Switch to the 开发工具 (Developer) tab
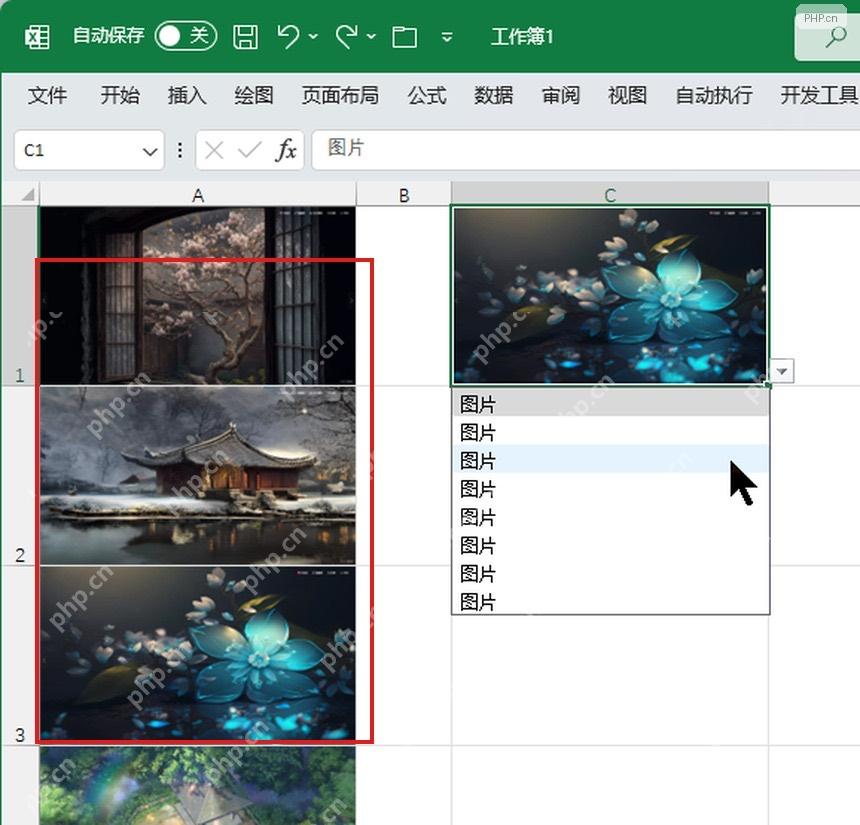860x825 pixels. 819,95
